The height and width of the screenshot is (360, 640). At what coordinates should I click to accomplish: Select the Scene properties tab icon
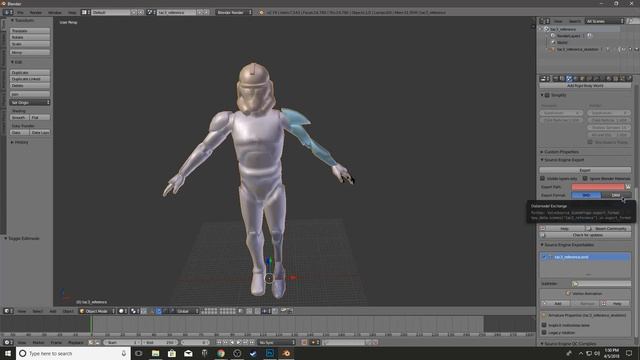click(x=569, y=78)
